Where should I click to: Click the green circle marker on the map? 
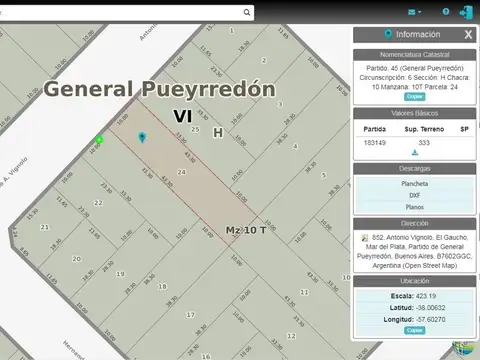pyautogui.click(x=99, y=140)
